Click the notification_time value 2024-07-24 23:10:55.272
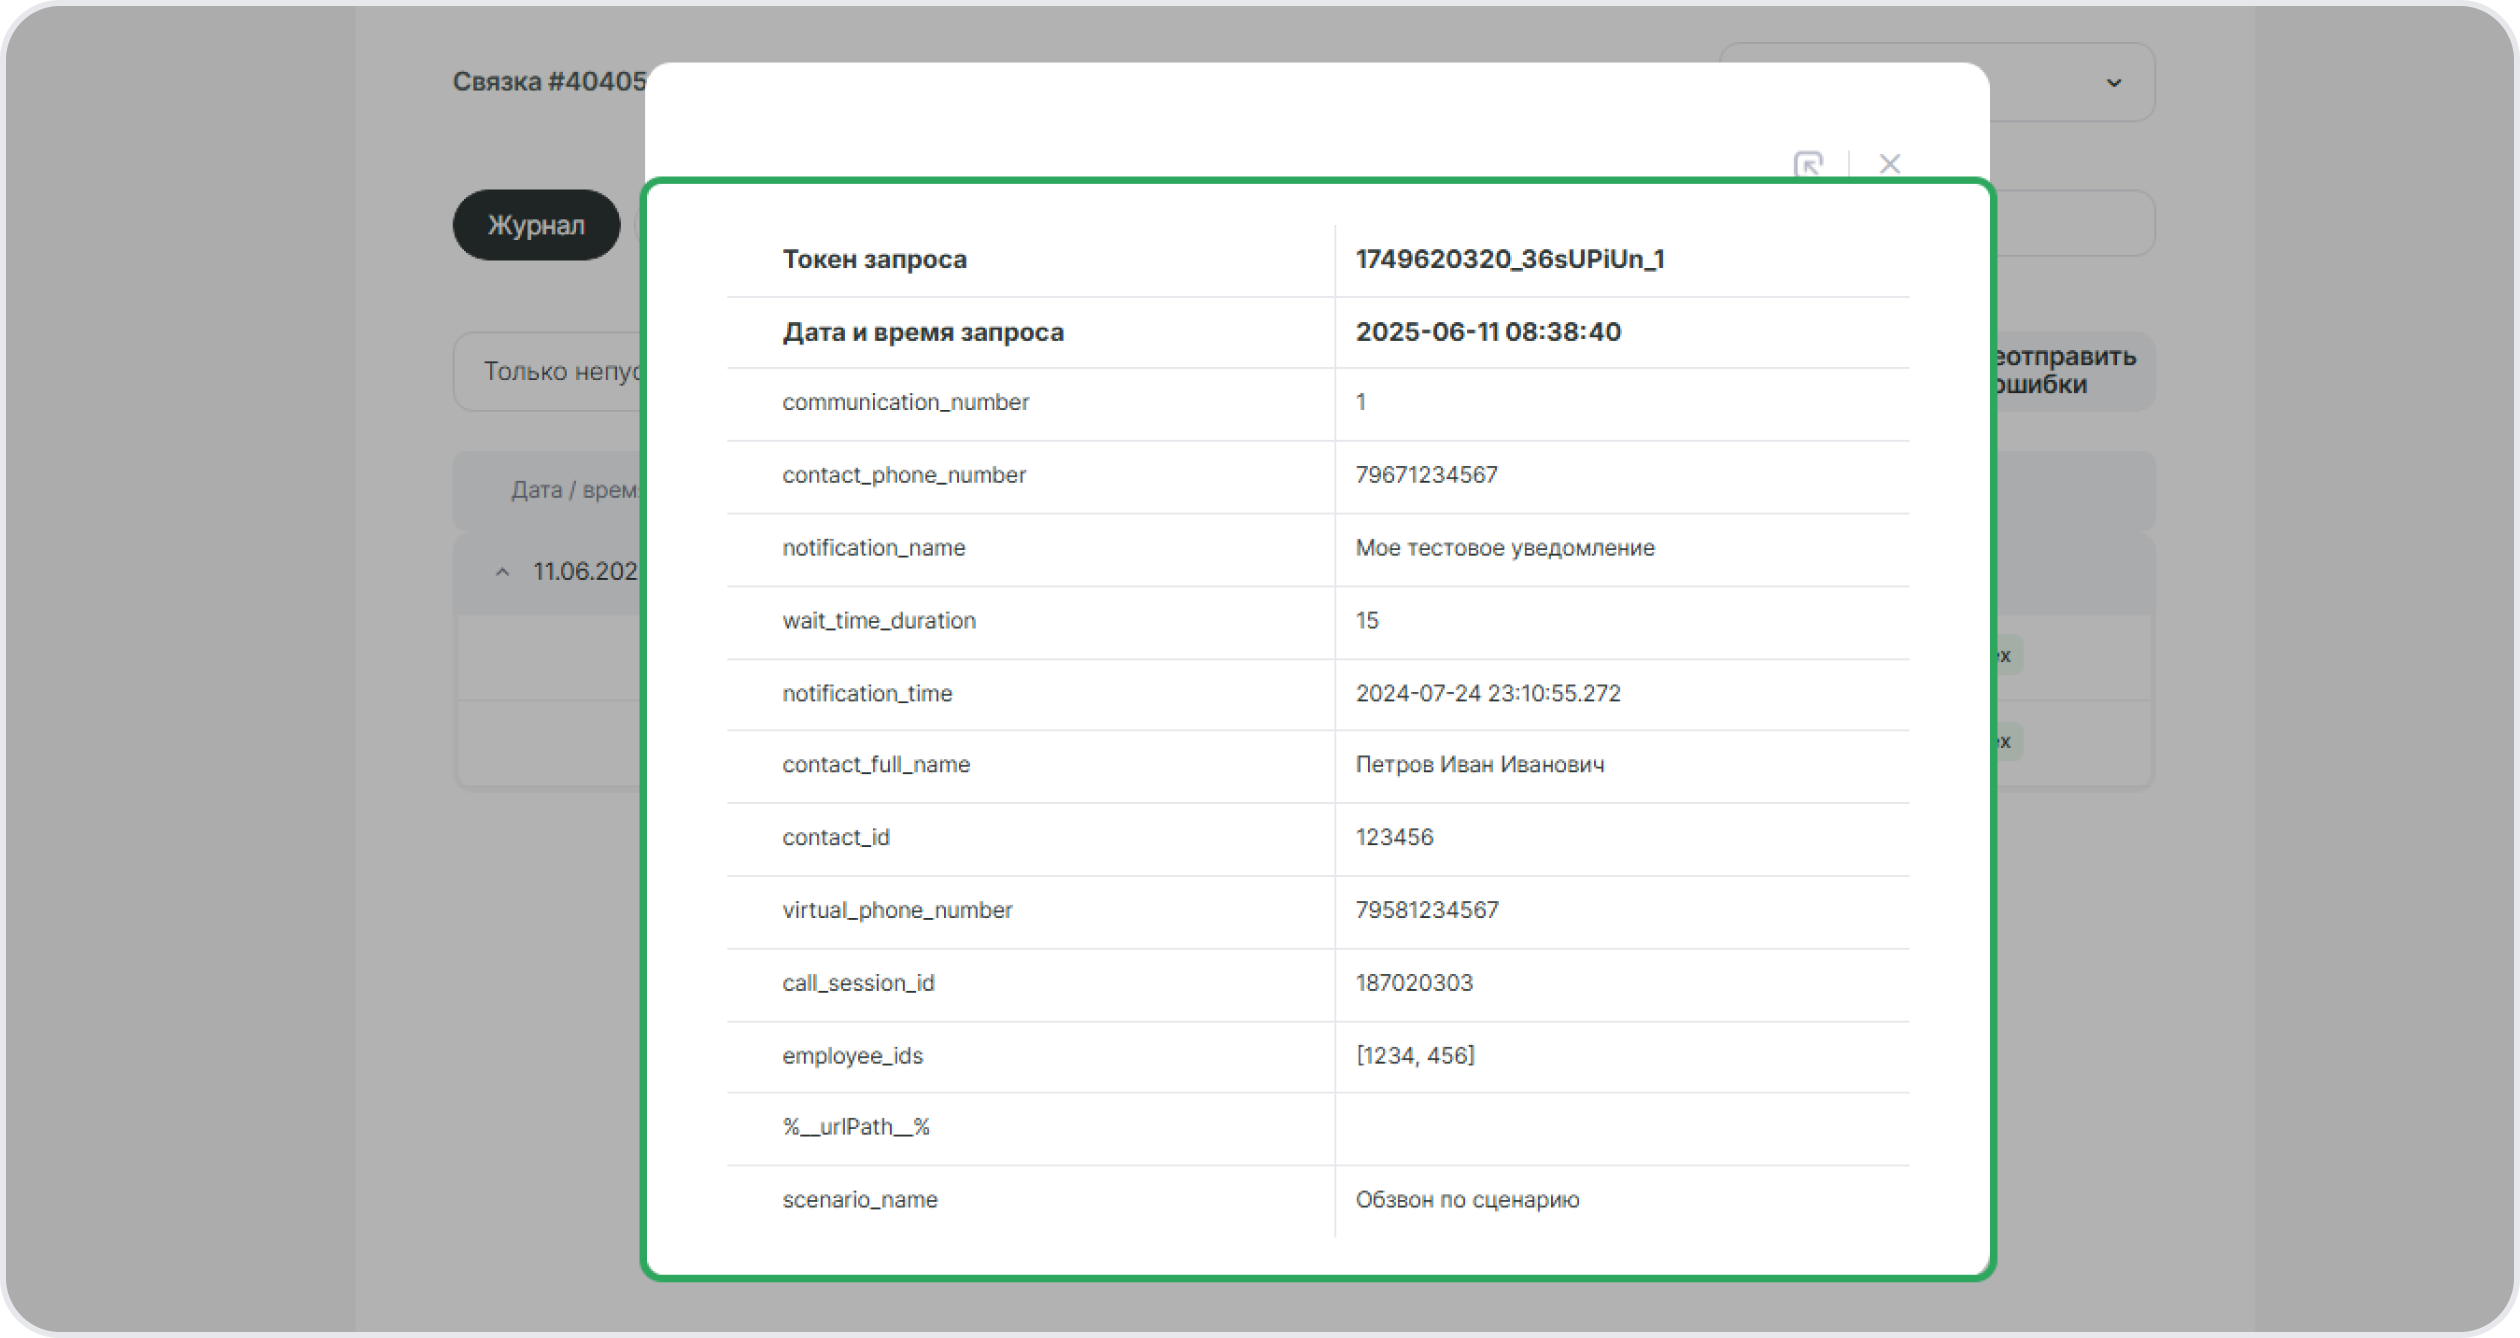Viewport: 2520px width, 1338px height. tap(1487, 693)
